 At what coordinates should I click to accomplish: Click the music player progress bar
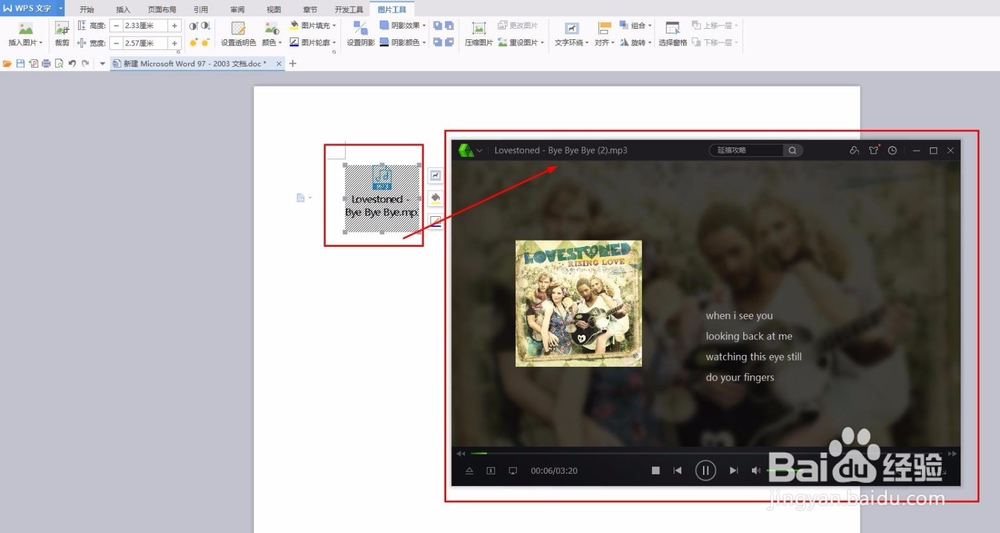tap(705, 453)
